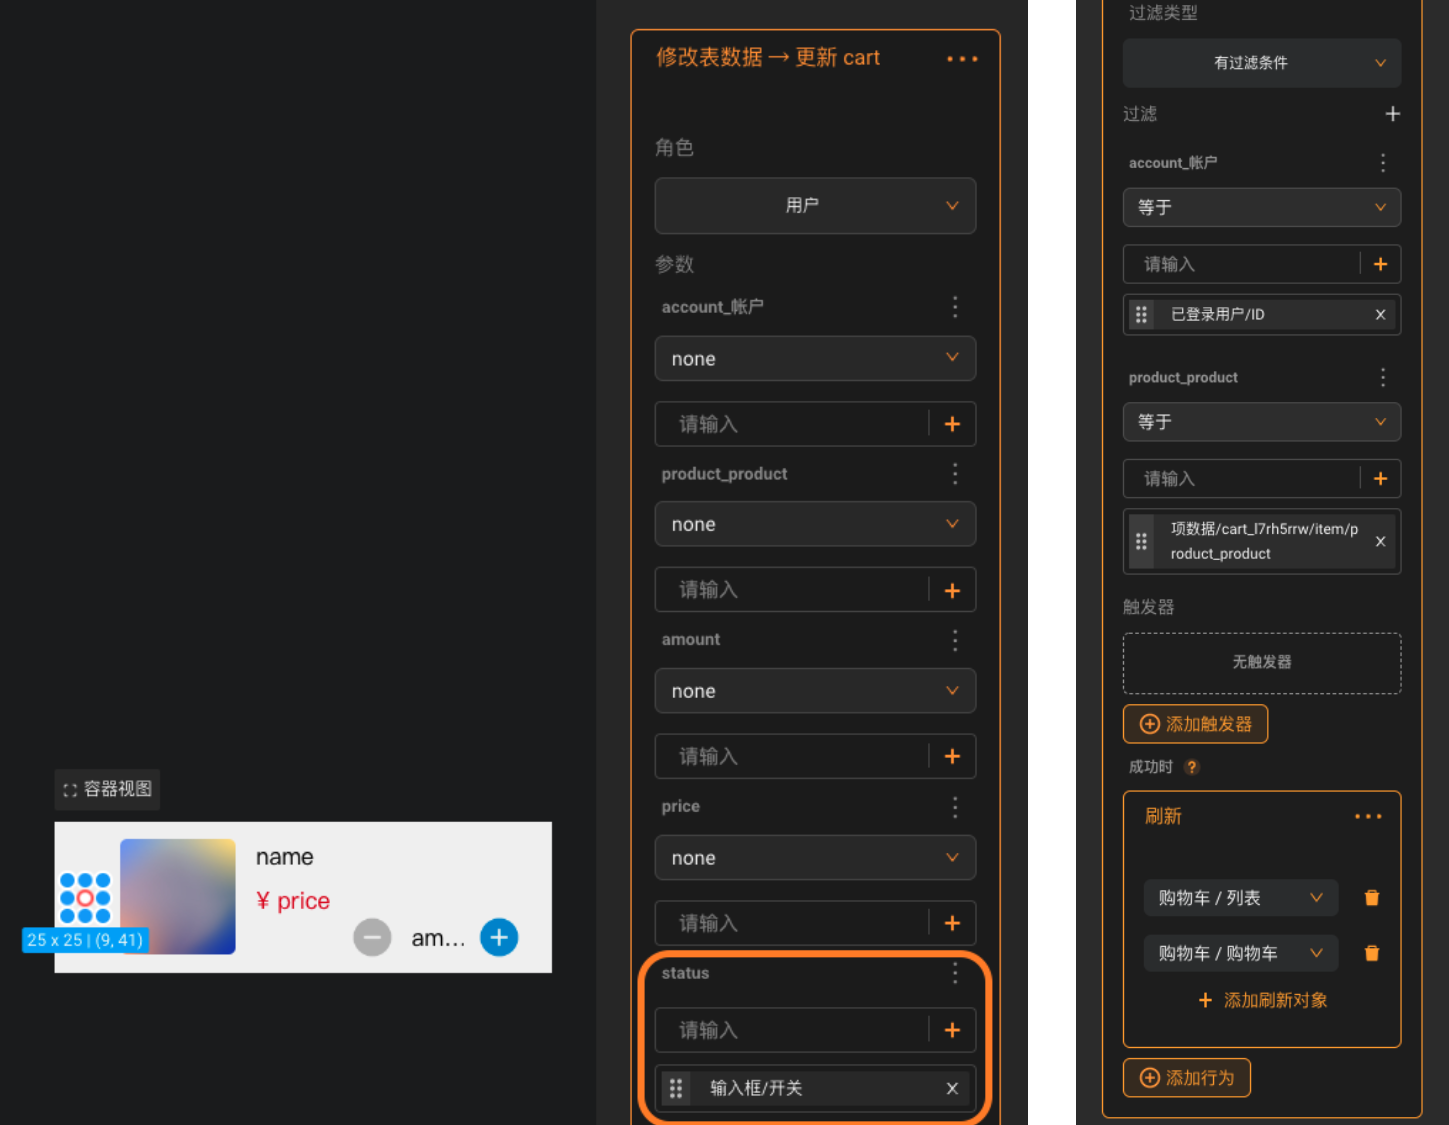Click the 容器视图 label button

pos(107,789)
